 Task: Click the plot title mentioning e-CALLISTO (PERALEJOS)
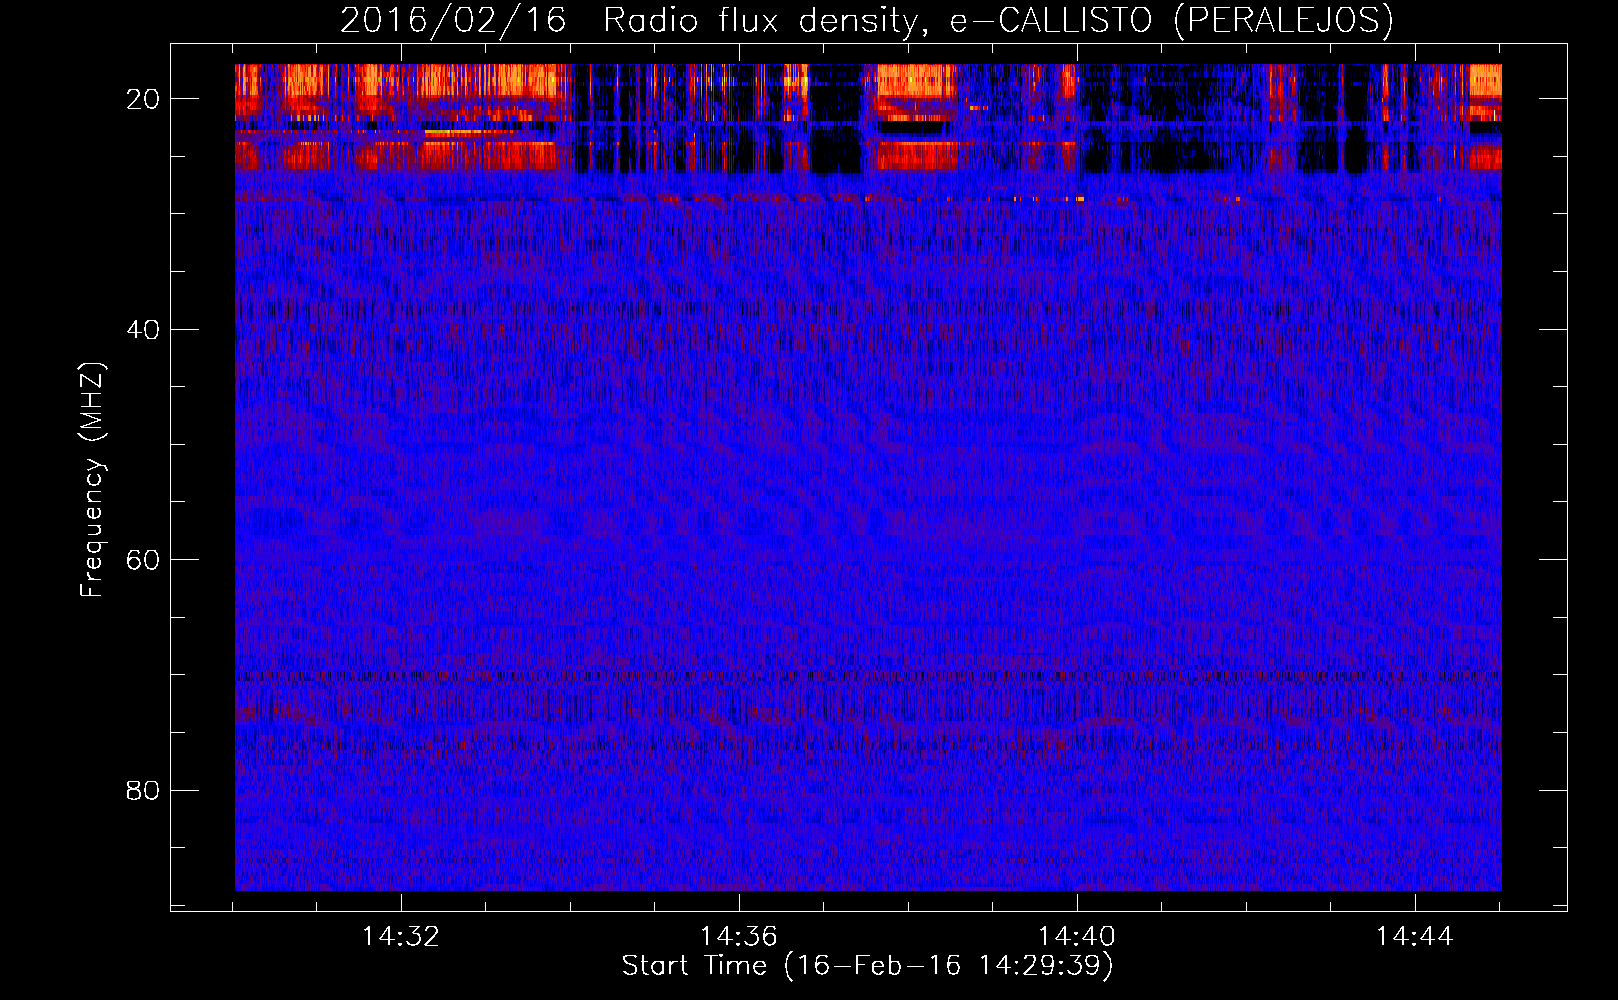coord(867,21)
